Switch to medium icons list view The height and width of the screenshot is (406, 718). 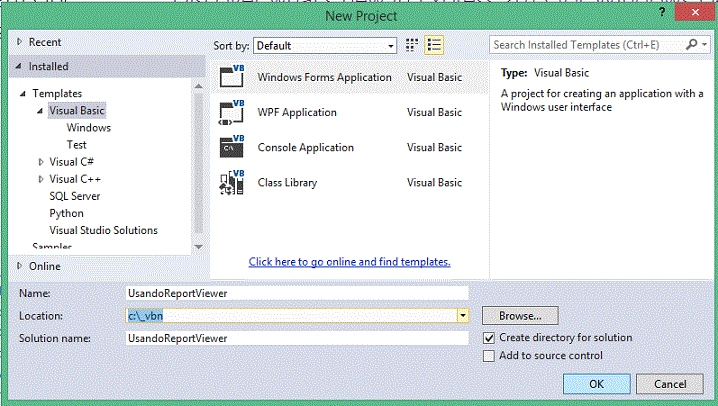click(434, 45)
